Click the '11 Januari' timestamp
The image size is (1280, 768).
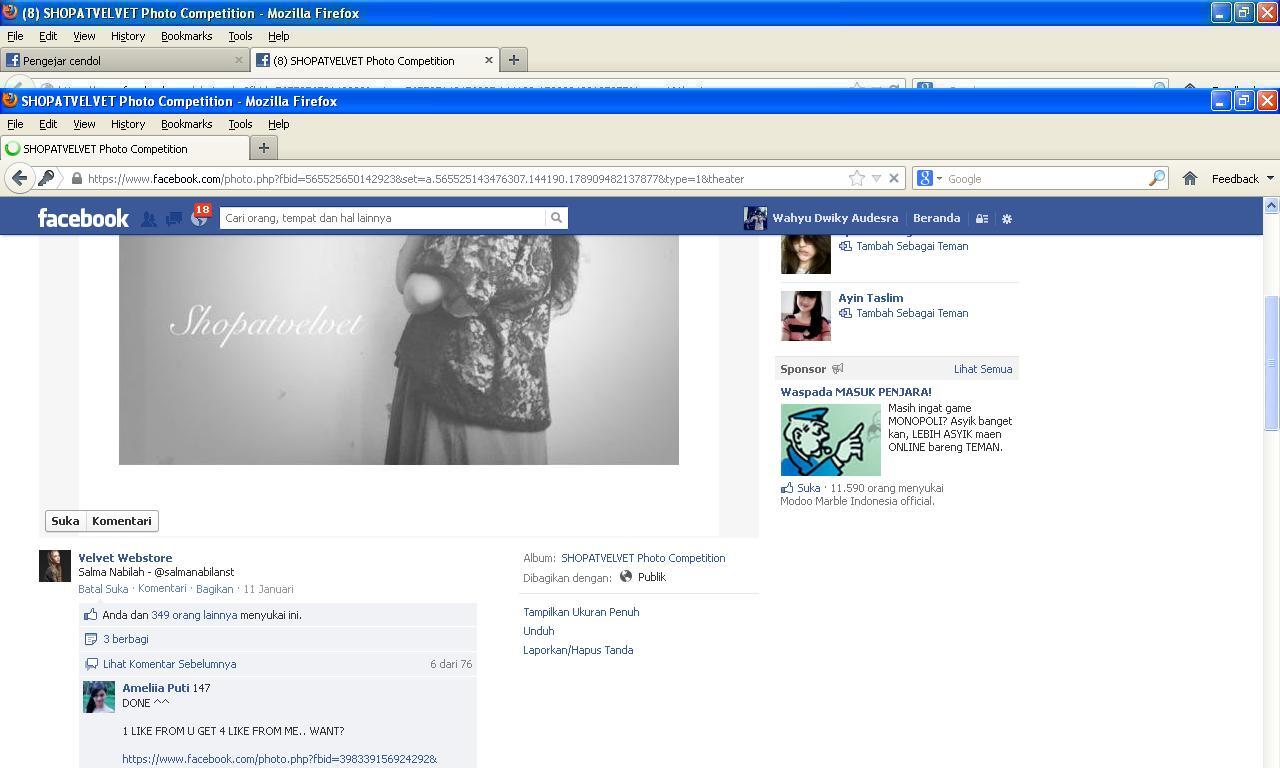pos(268,589)
